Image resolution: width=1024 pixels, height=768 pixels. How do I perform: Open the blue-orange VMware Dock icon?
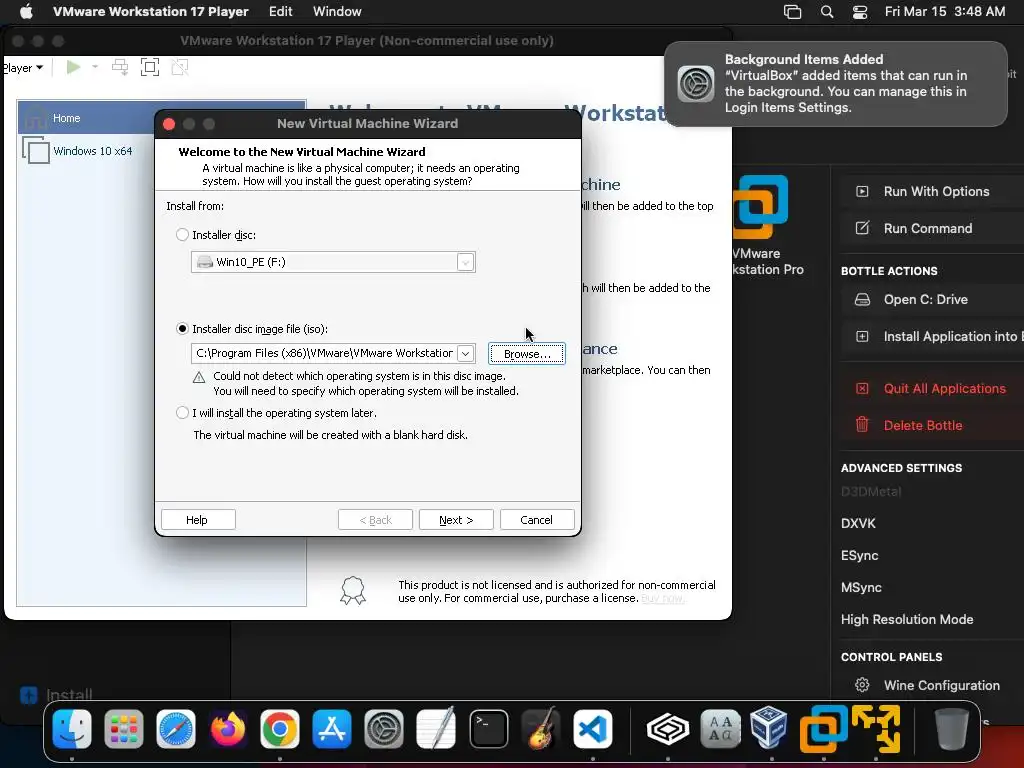pyautogui.click(x=823, y=729)
